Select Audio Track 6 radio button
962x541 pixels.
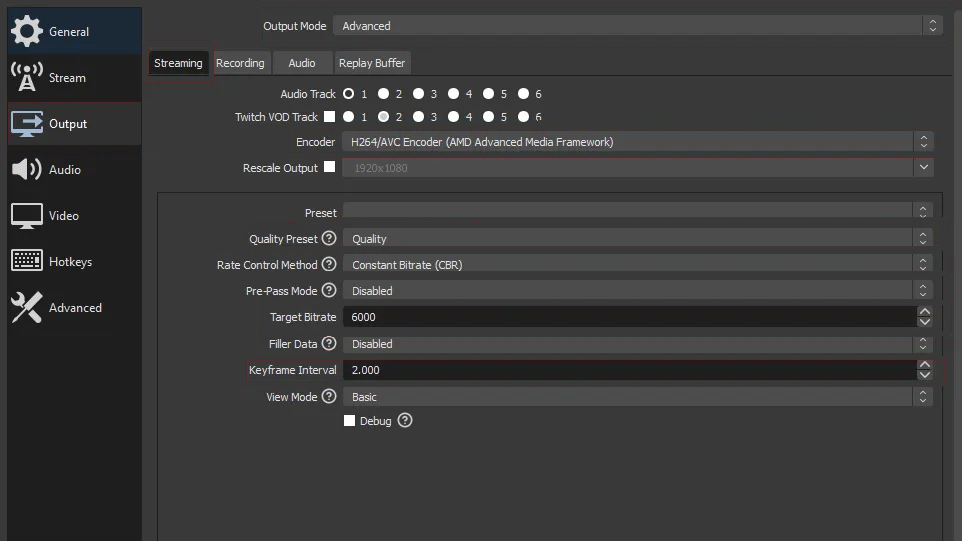pyautogui.click(x=523, y=93)
